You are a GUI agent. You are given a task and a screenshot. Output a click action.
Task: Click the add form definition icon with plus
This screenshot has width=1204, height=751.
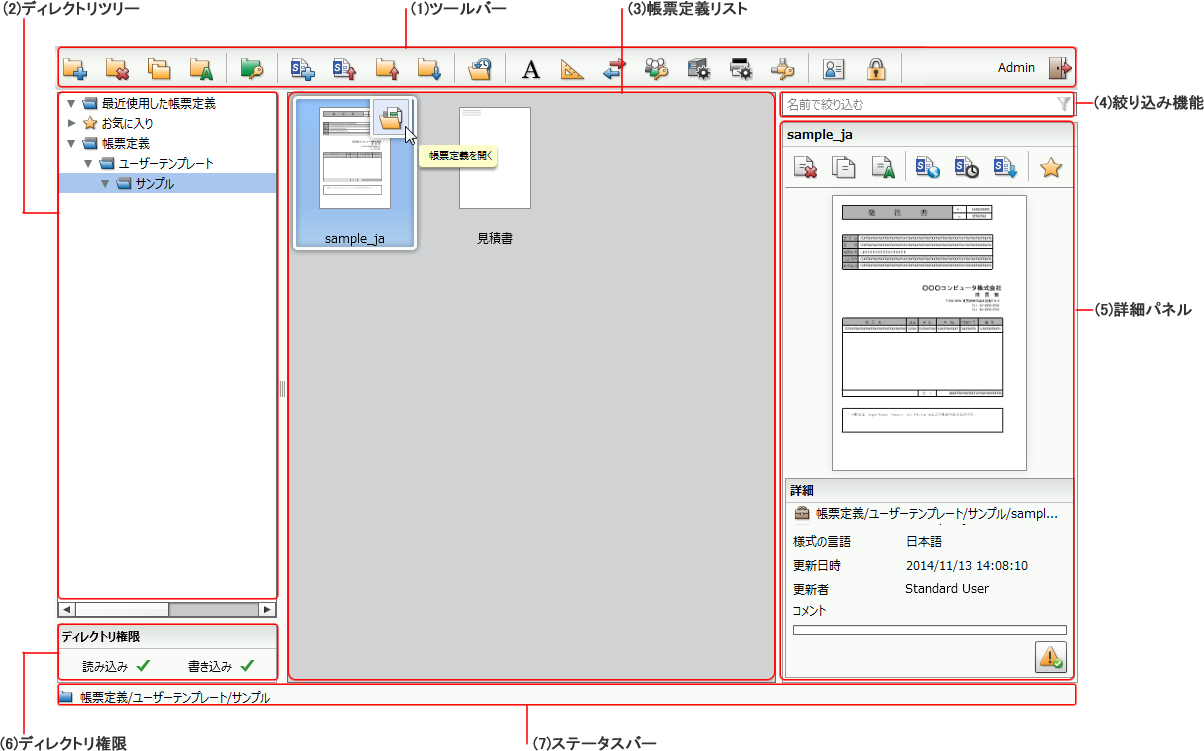[x=302, y=68]
